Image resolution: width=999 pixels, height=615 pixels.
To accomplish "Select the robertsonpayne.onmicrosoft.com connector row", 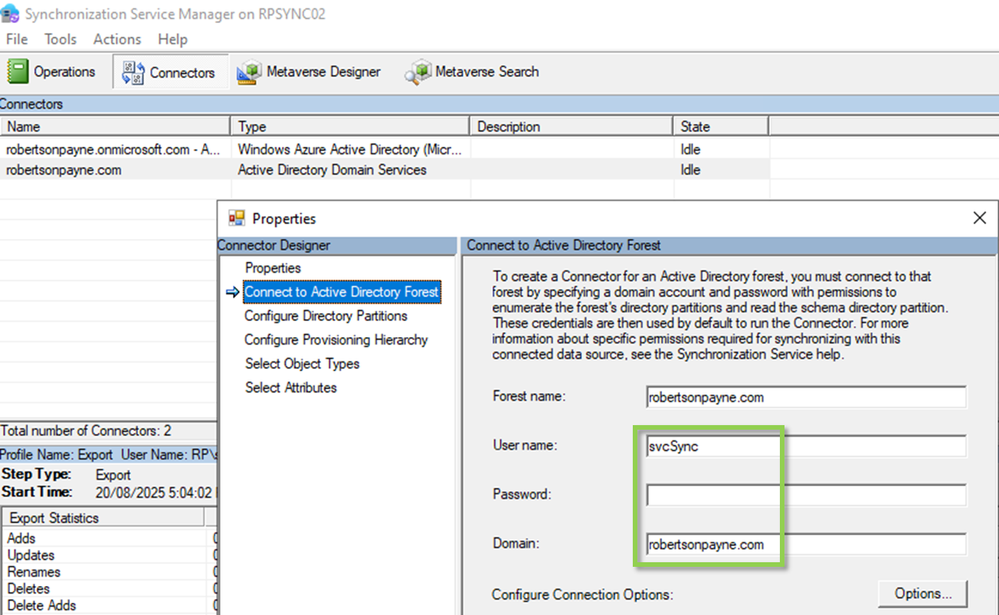I will coord(385,149).
